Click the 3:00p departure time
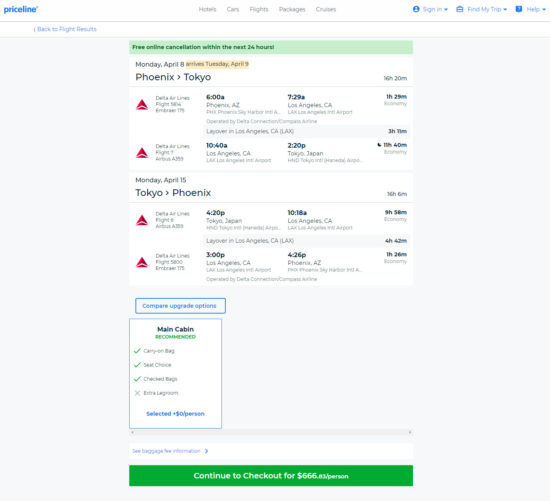This screenshot has width=550, height=501. (x=215, y=255)
